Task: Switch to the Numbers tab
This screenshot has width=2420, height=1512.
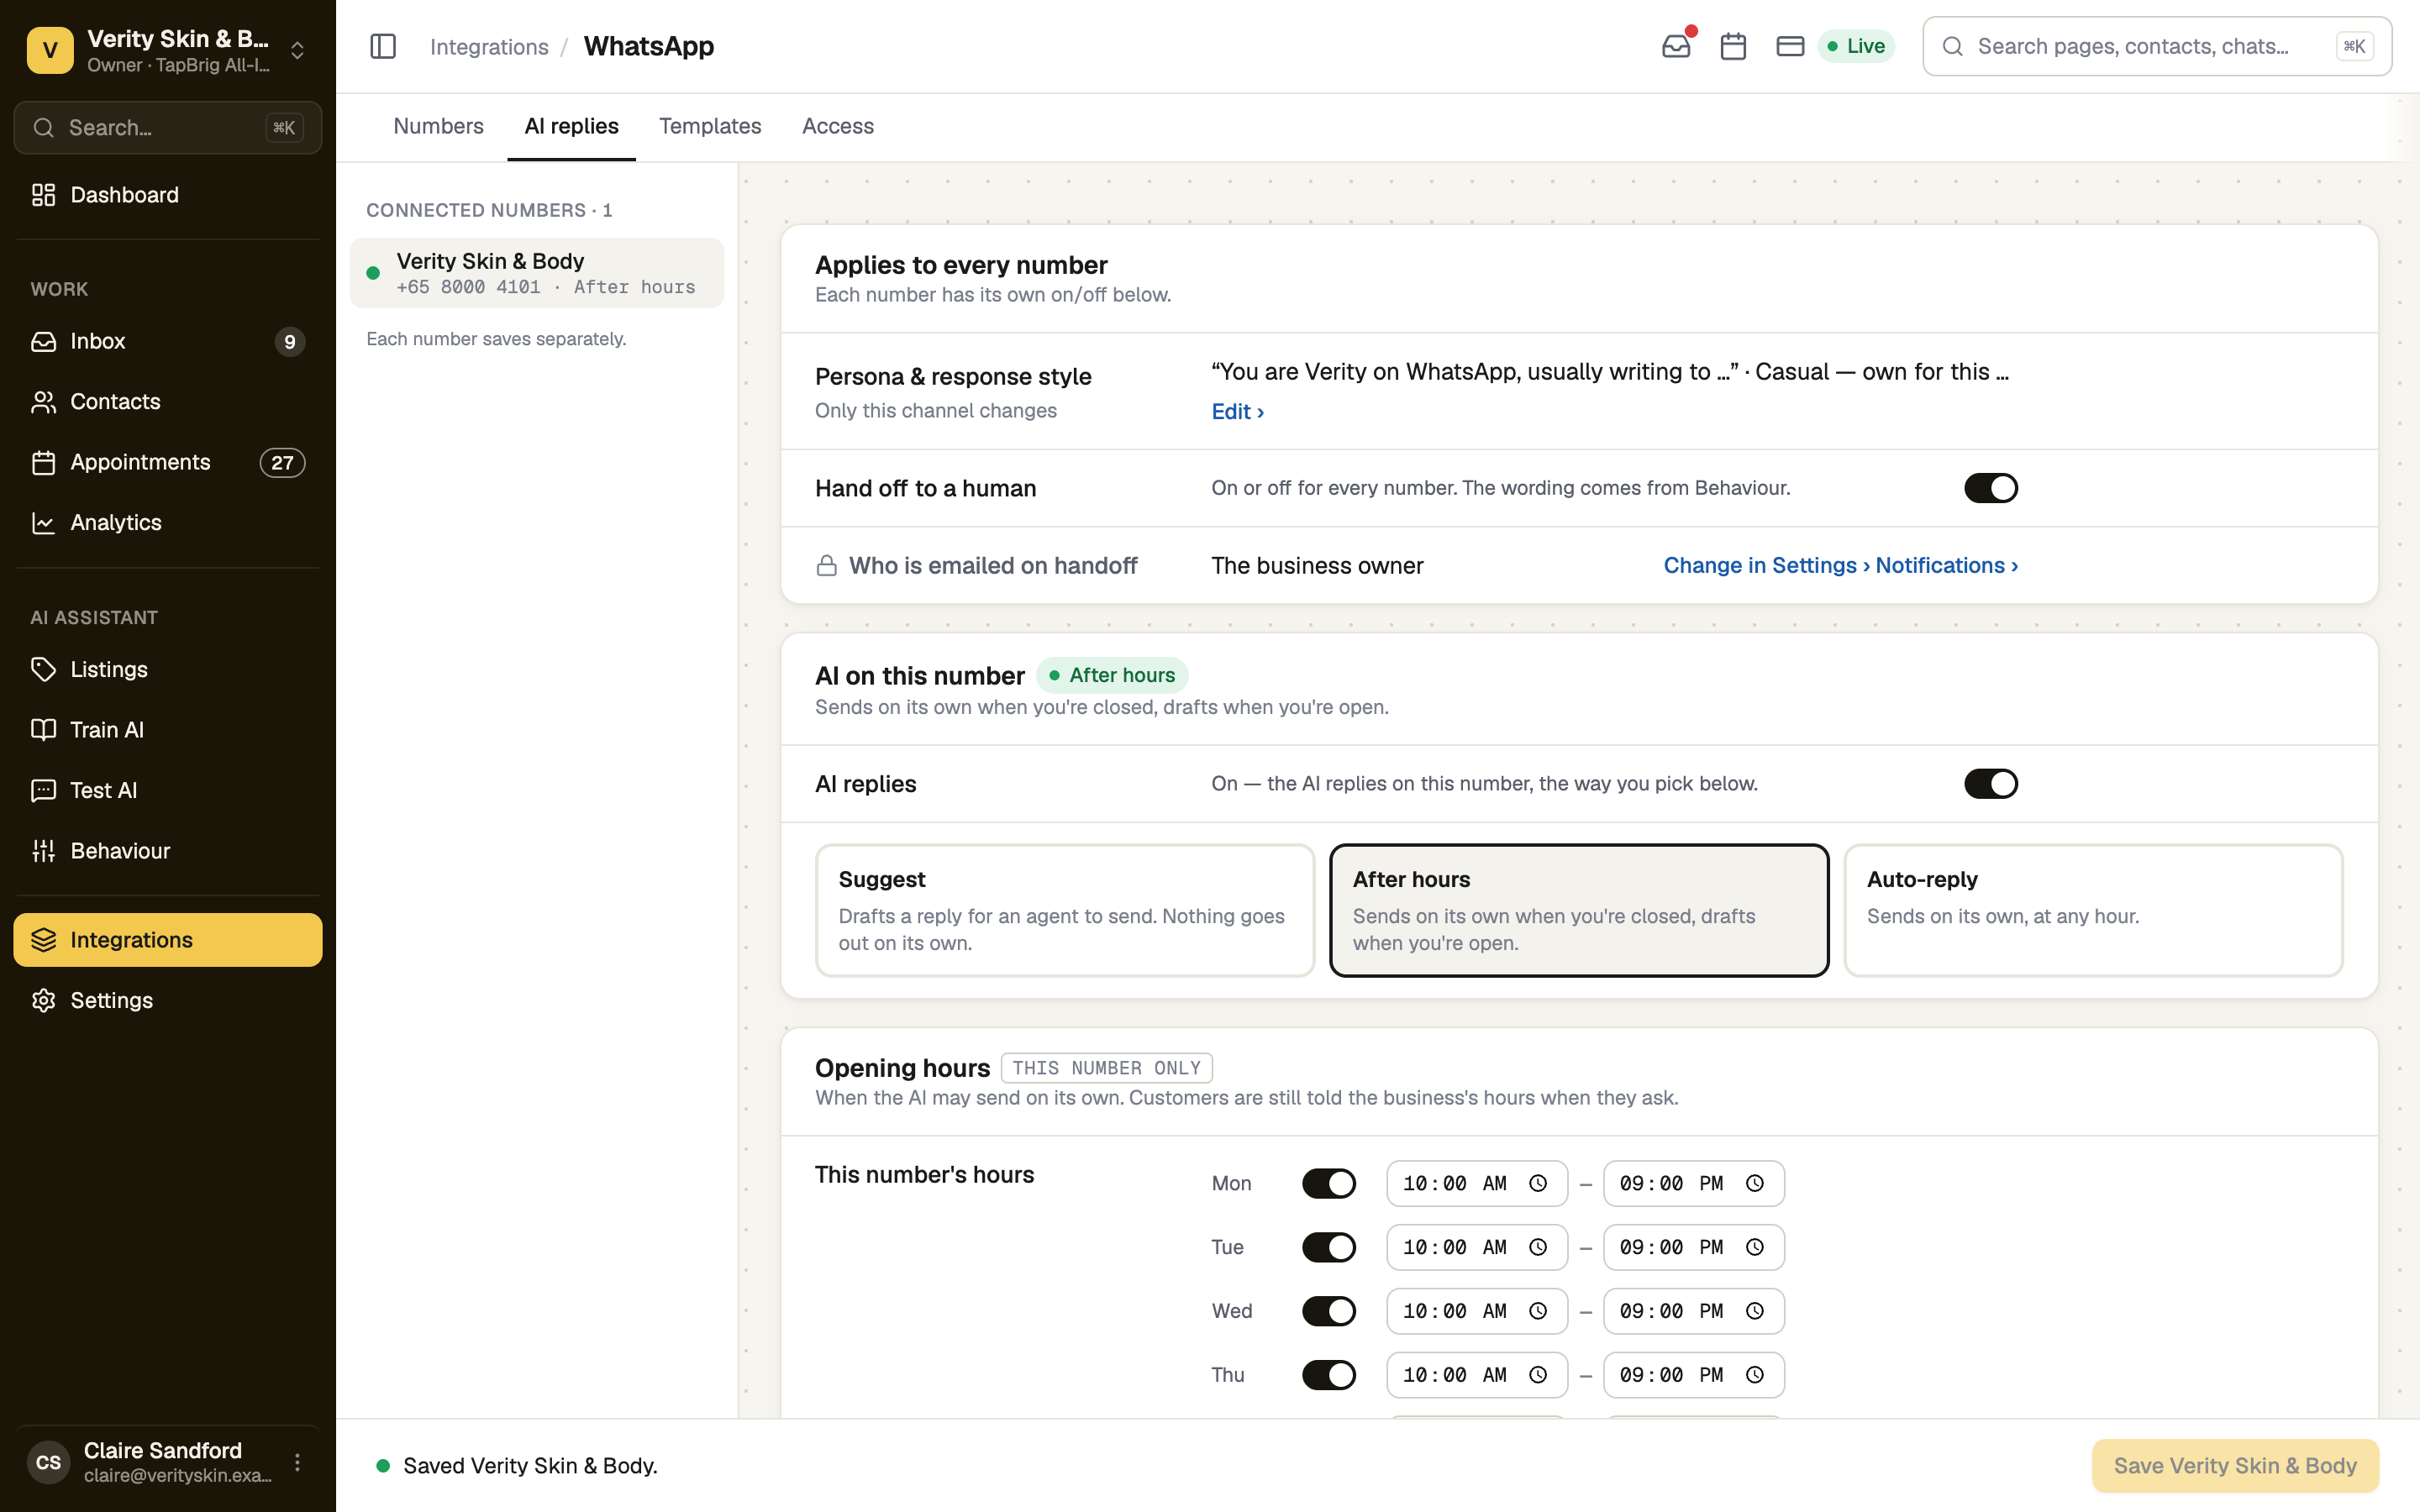Action: click(438, 126)
